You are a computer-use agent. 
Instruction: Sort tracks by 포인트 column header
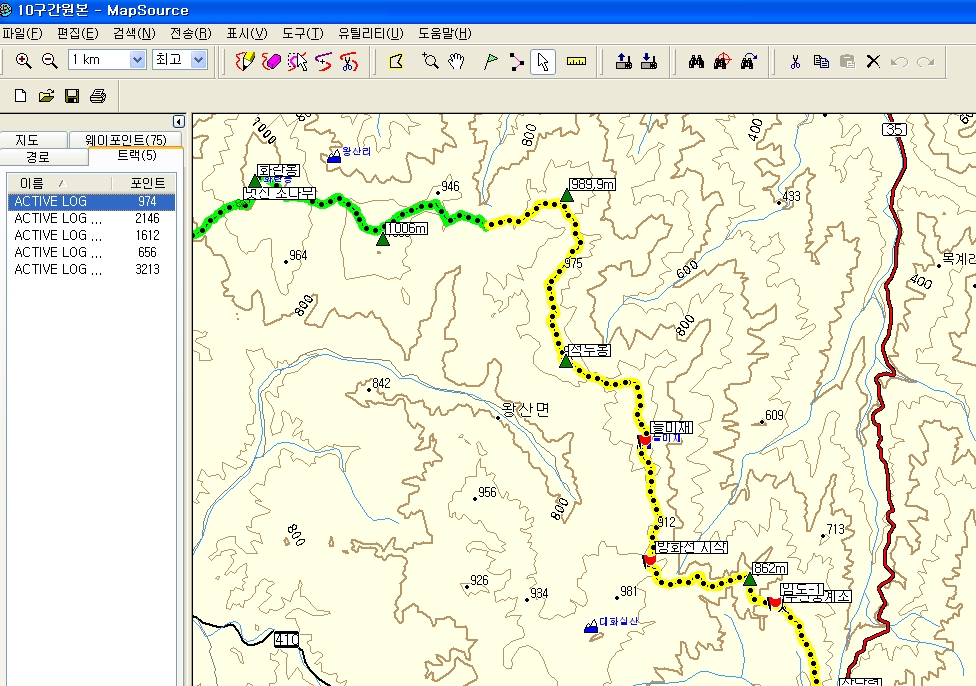tap(144, 183)
